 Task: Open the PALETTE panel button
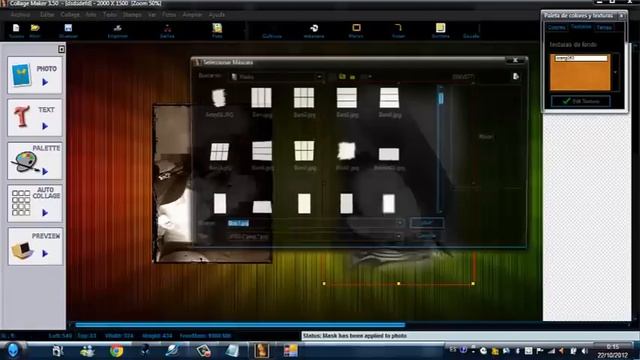point(35,160)
